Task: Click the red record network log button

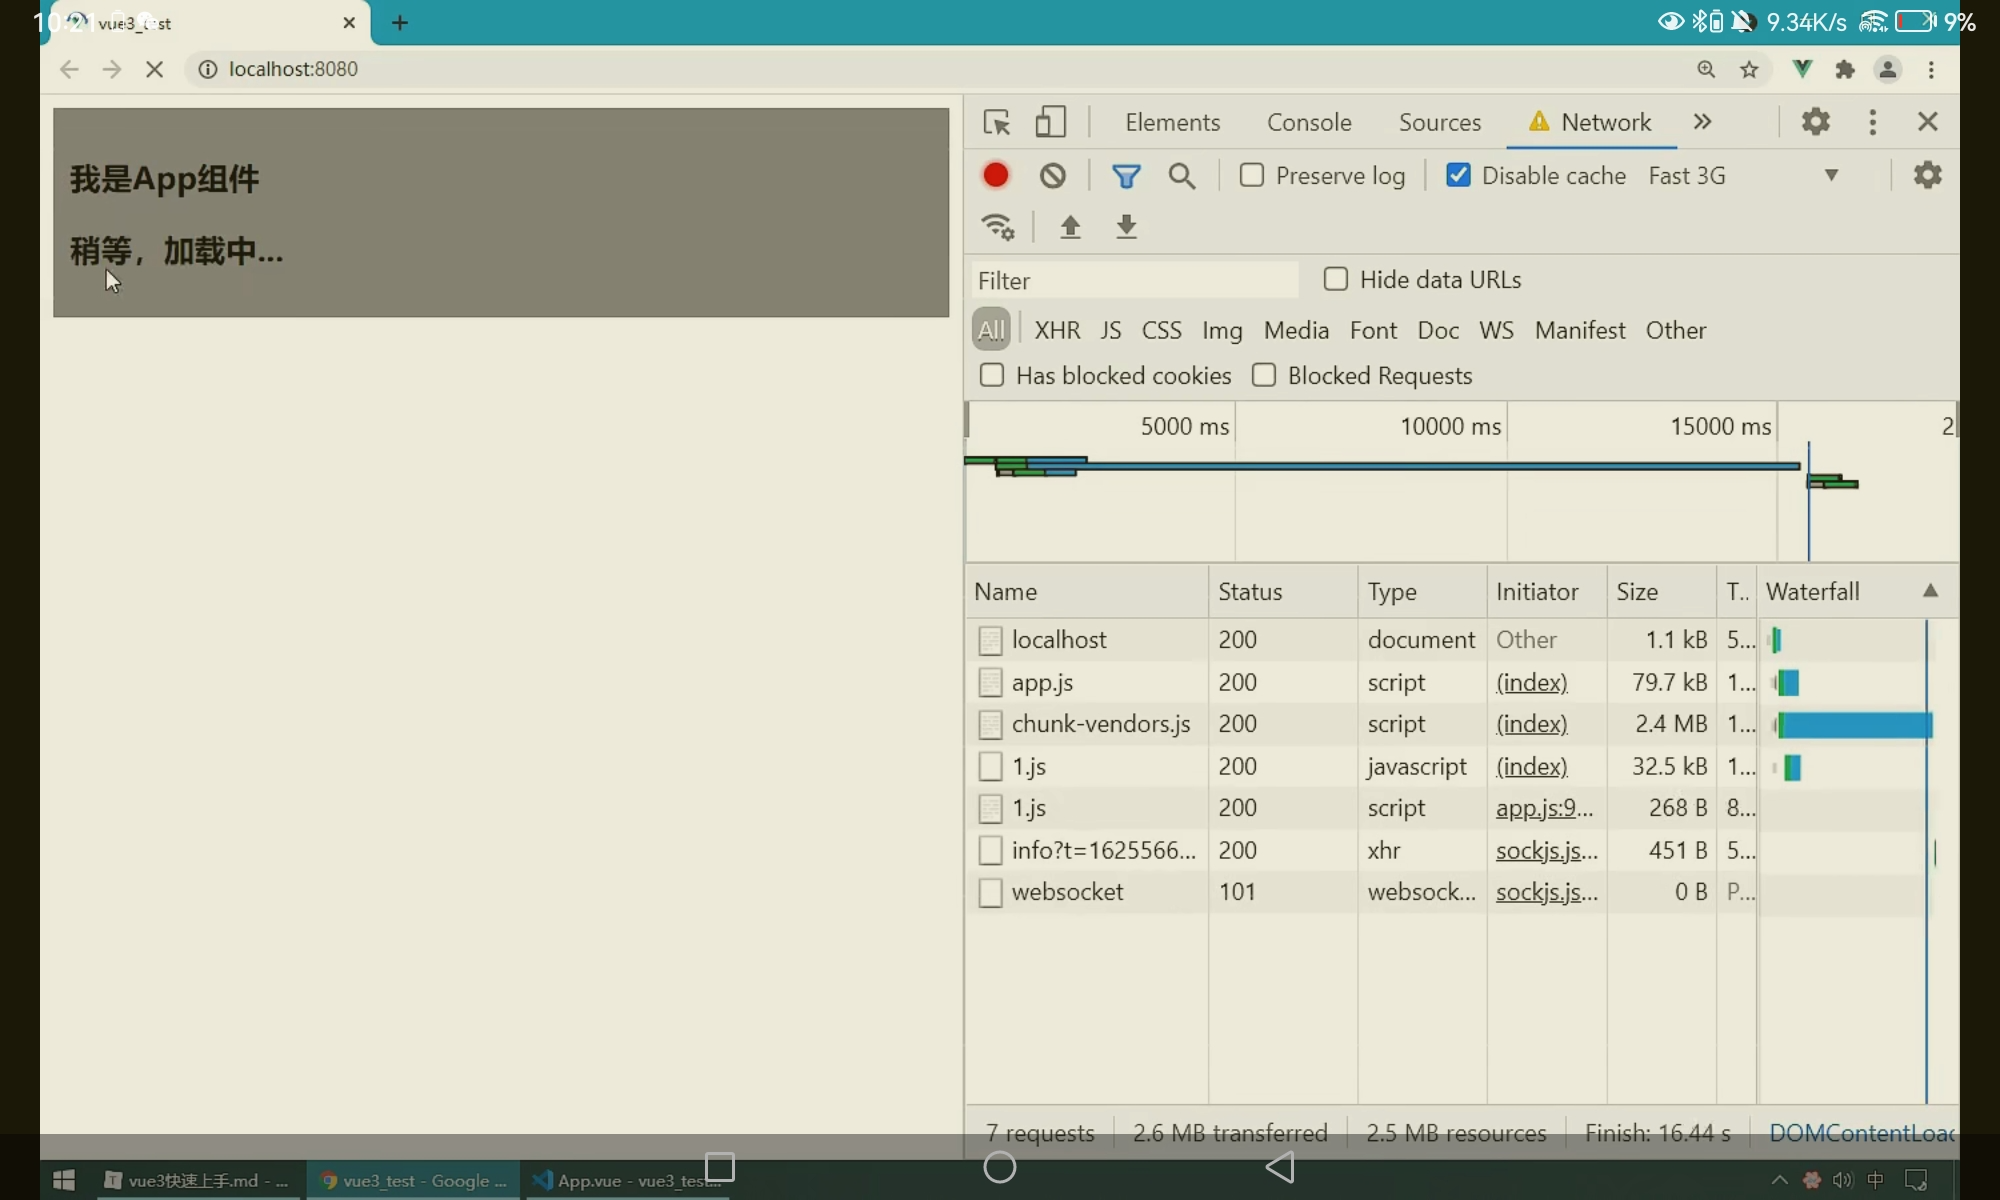Action: [x=995, y=175]
